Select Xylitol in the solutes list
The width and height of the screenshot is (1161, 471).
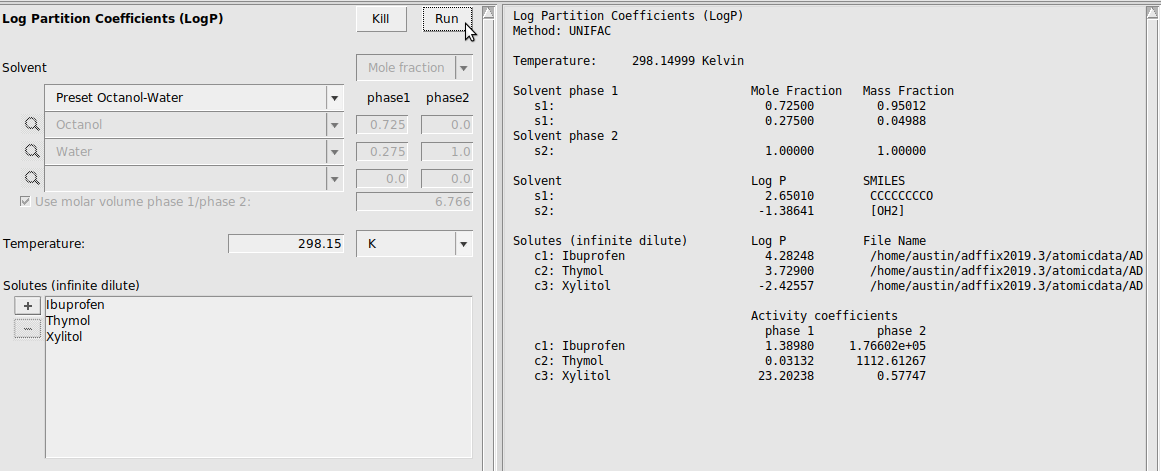click(64, 337)
